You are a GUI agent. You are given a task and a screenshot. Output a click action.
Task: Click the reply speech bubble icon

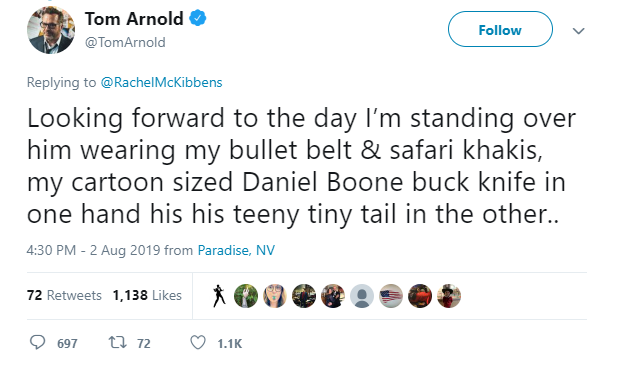[38, 342]
